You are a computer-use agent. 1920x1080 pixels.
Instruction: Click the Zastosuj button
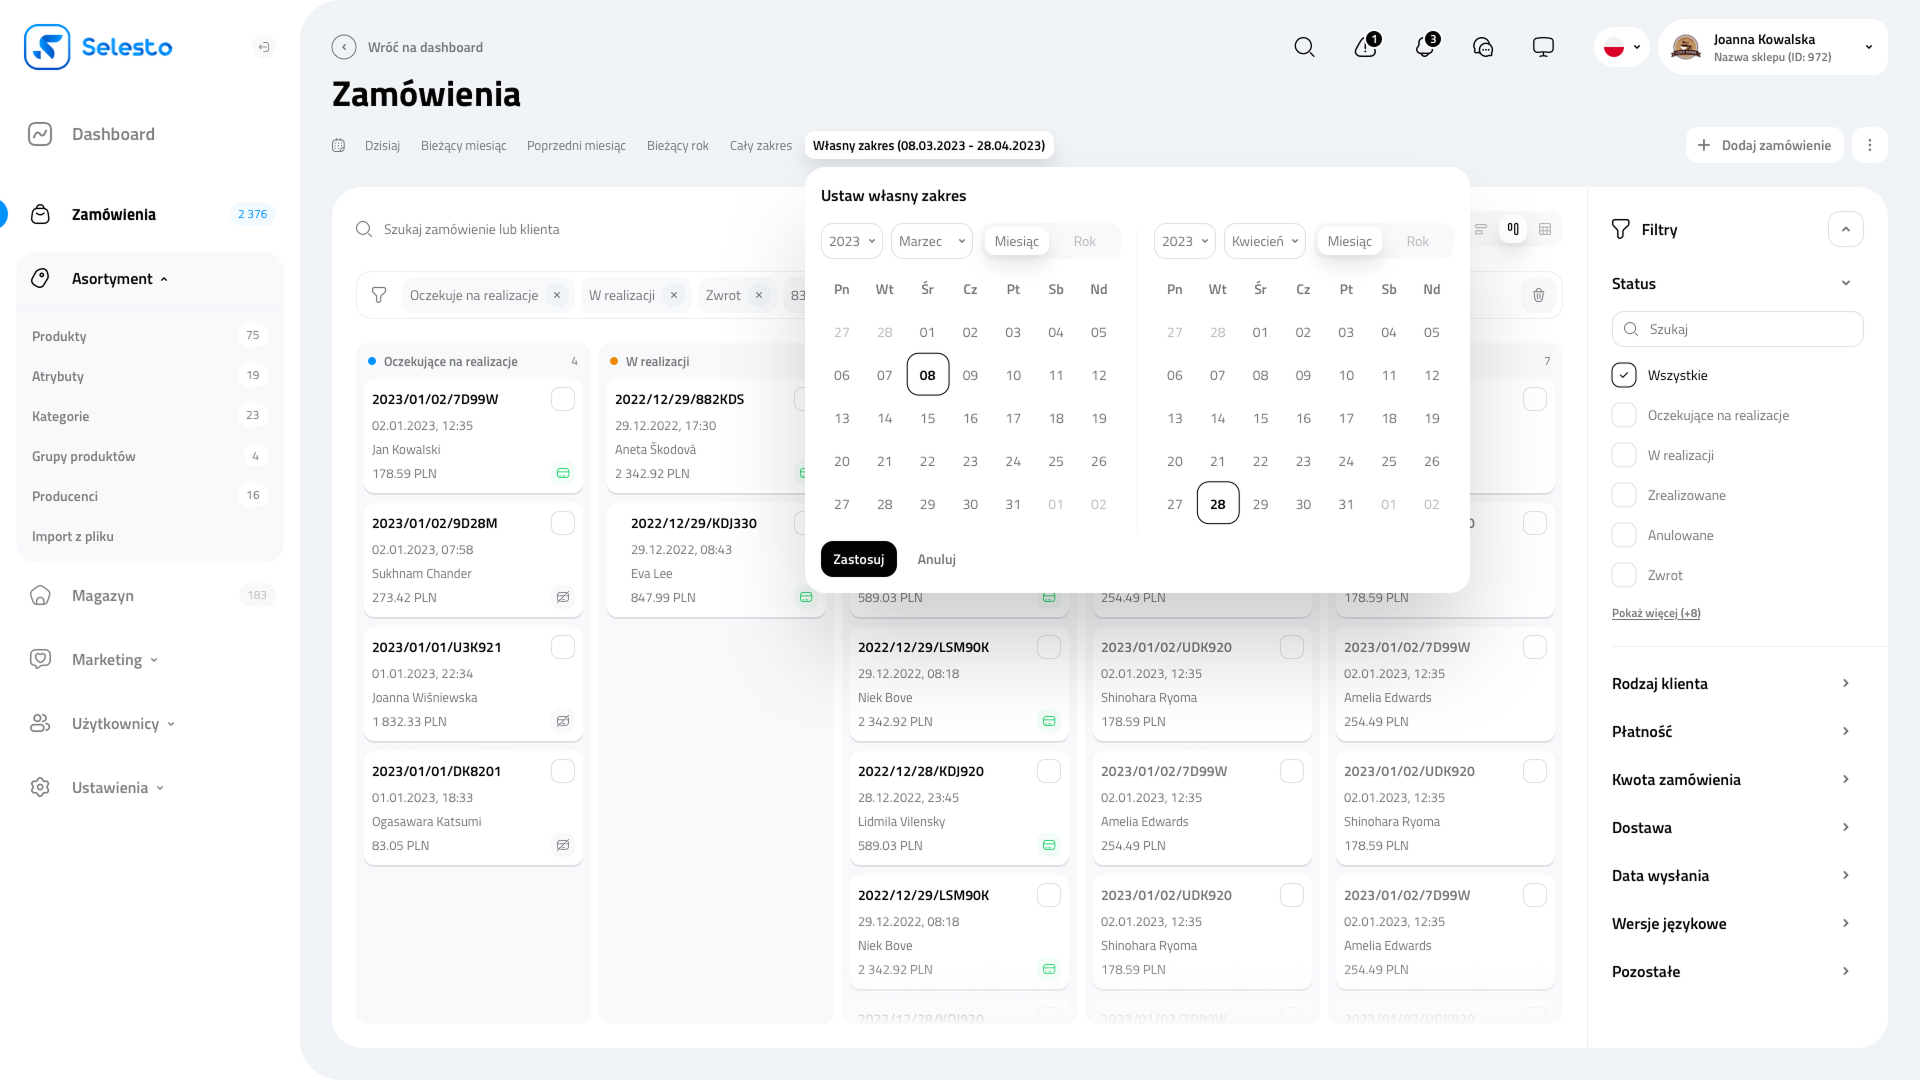tap(858, 559)
